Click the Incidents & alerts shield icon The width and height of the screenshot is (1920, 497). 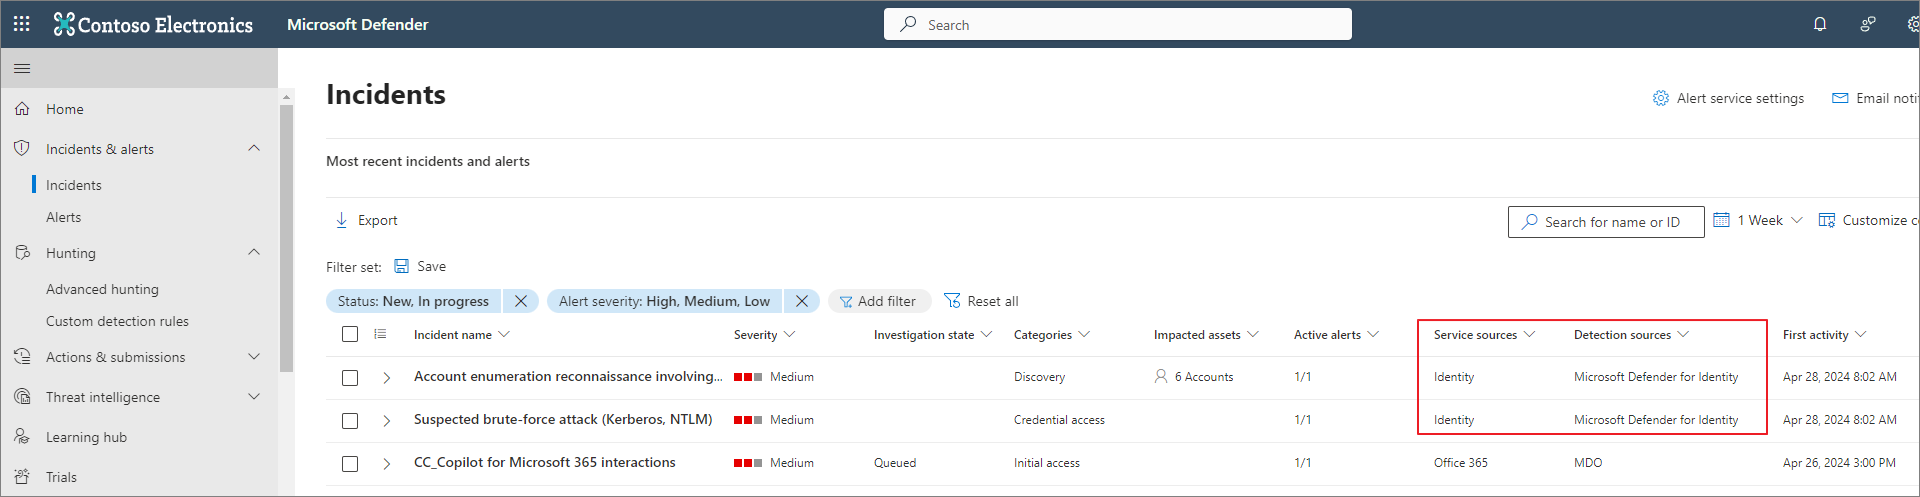pos(22,148)
